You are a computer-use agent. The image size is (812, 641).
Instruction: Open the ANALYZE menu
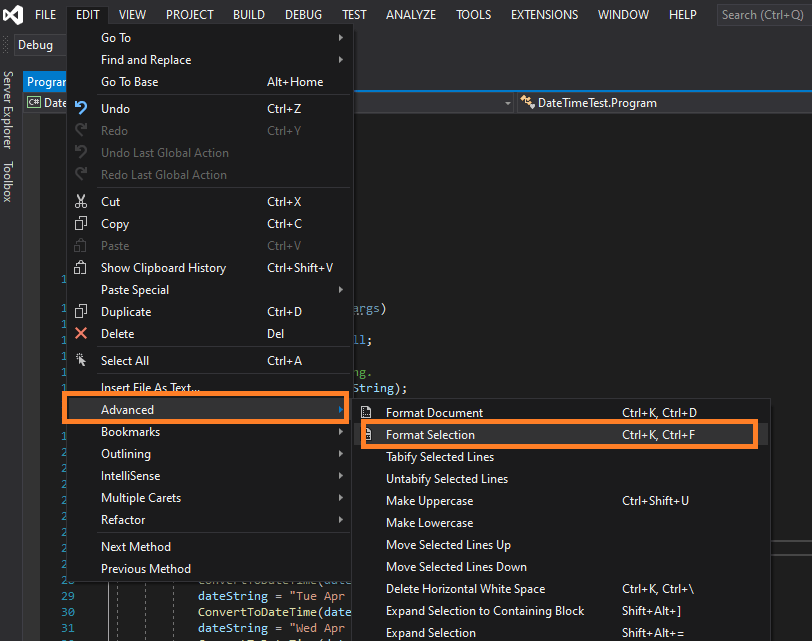[x=411, y=14]
